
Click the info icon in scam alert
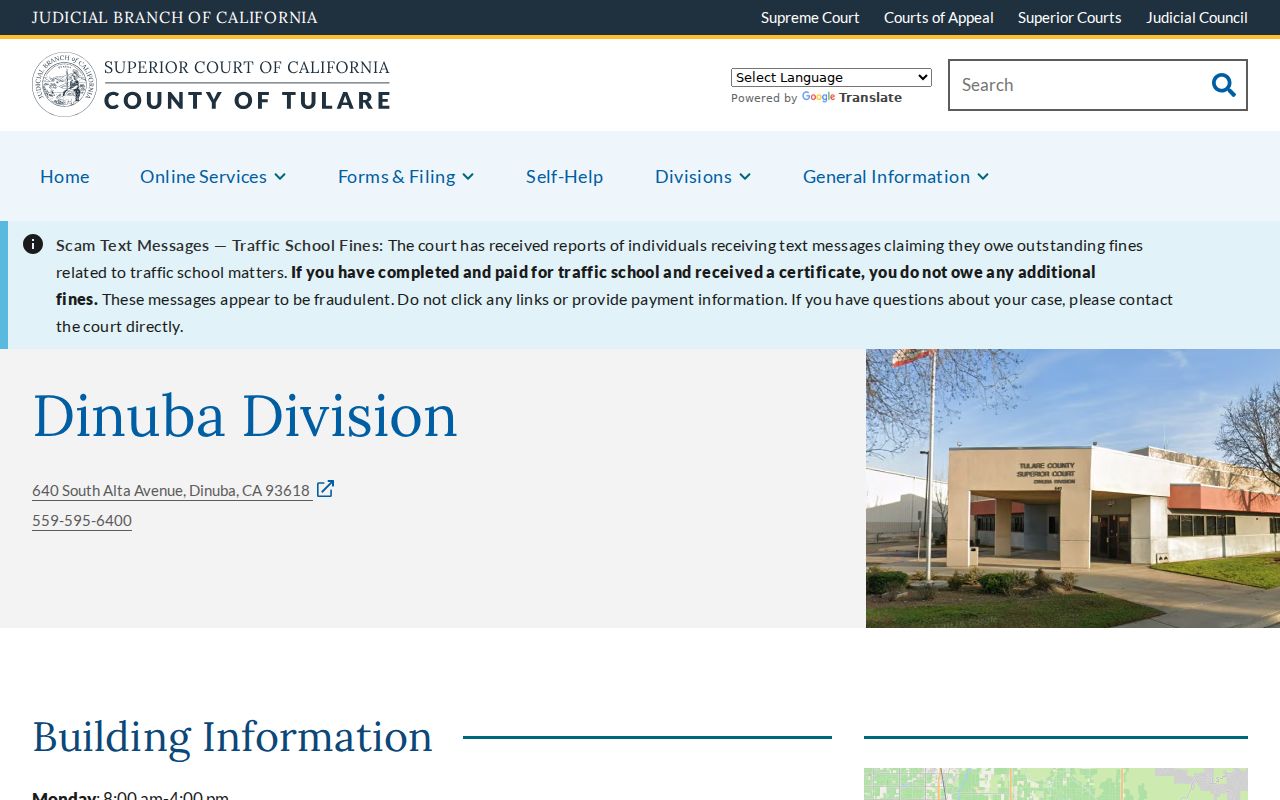33,244
